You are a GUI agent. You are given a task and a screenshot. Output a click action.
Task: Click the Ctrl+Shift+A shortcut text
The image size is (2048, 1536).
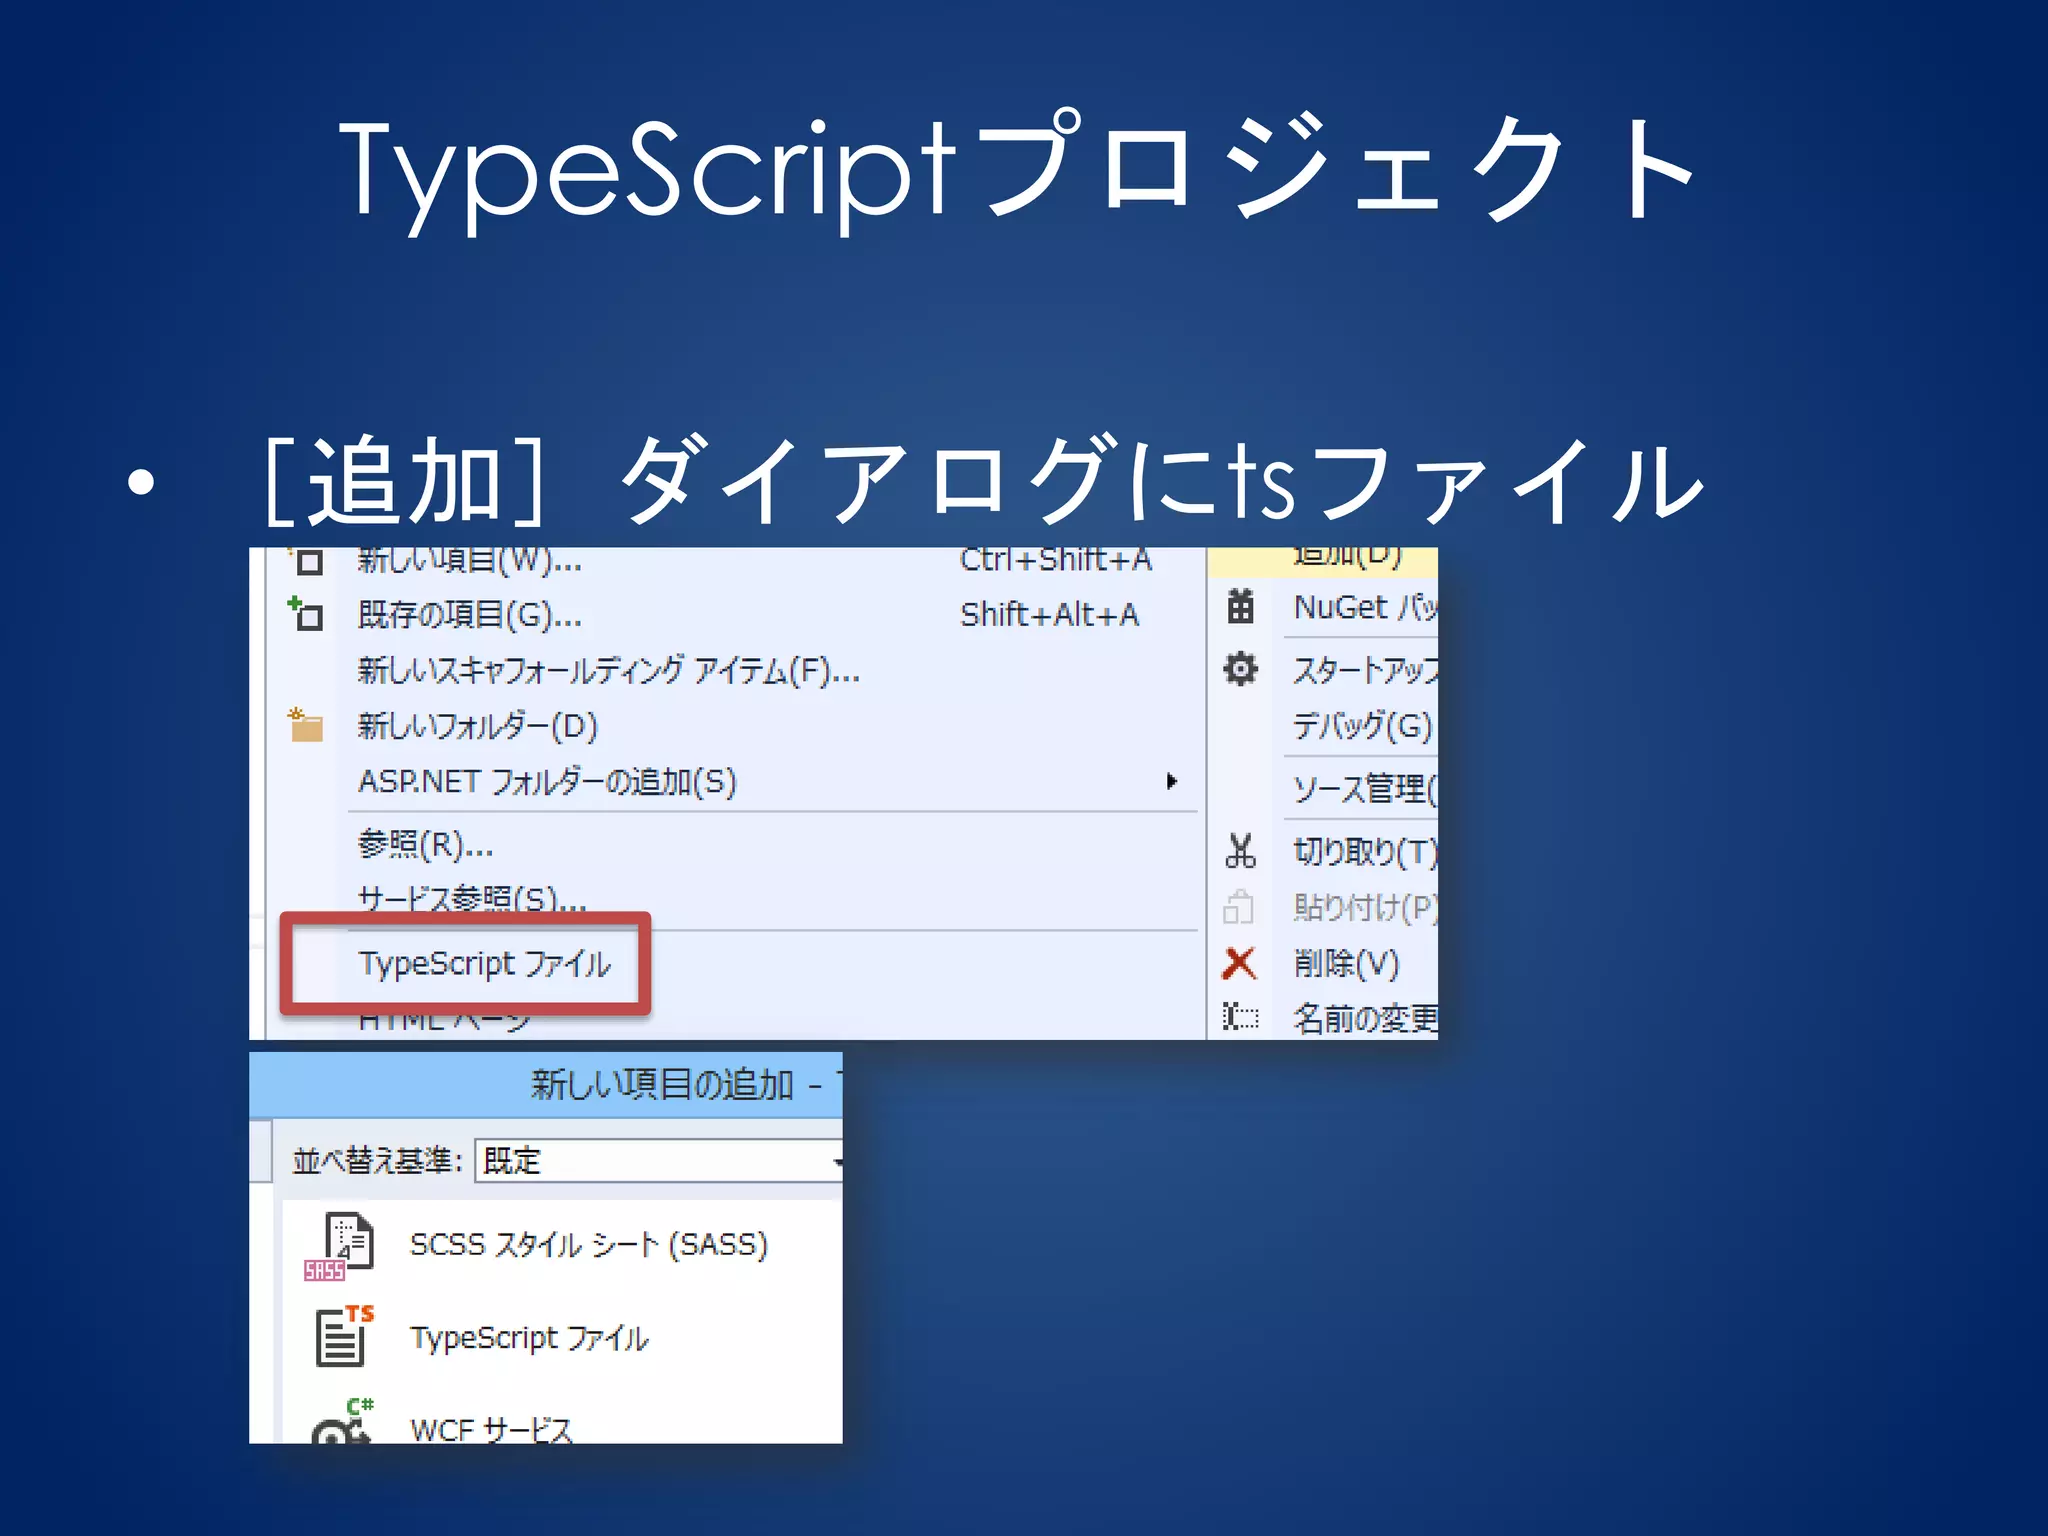1056,560
